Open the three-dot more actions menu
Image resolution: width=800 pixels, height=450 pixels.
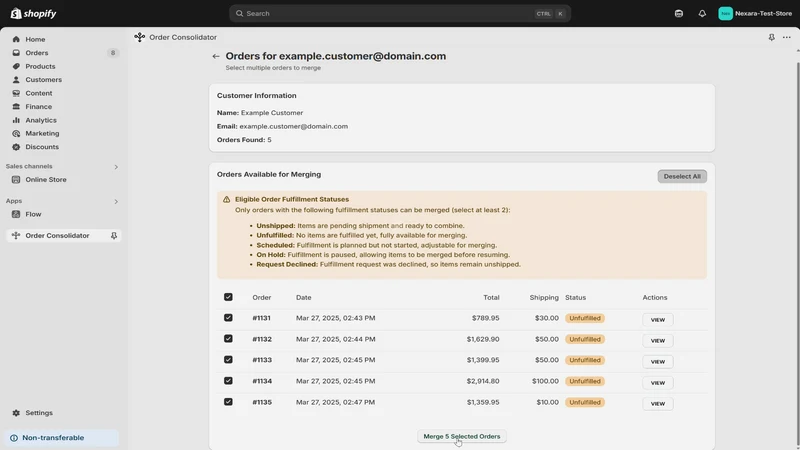(787, 37)
